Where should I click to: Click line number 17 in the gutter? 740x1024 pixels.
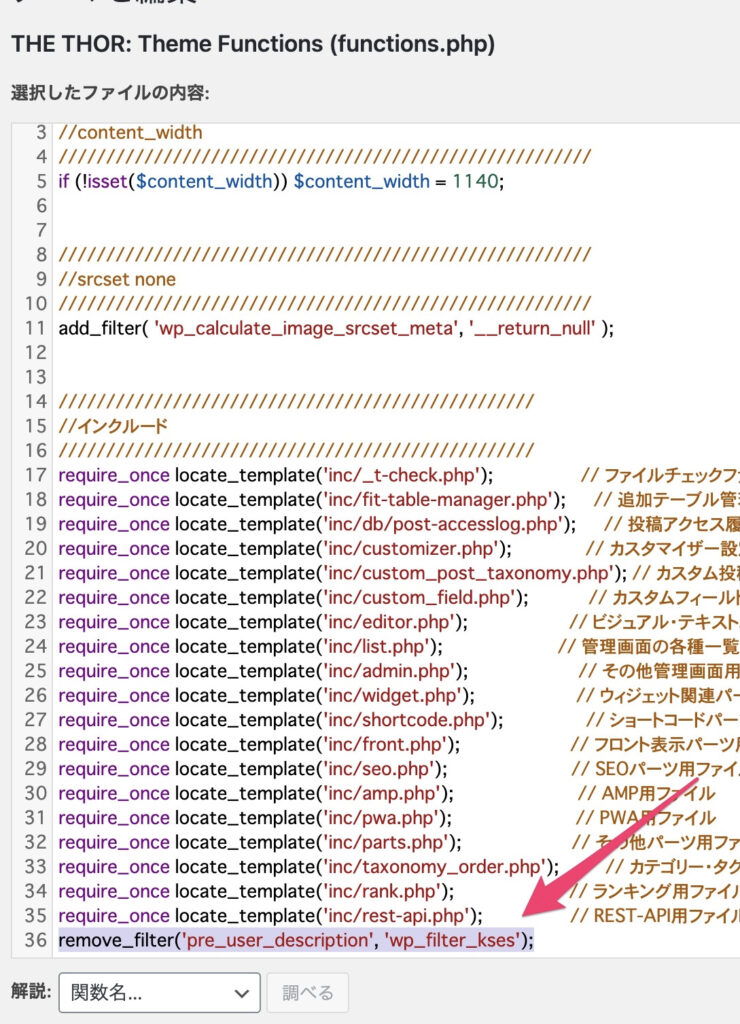pos(35,475)
